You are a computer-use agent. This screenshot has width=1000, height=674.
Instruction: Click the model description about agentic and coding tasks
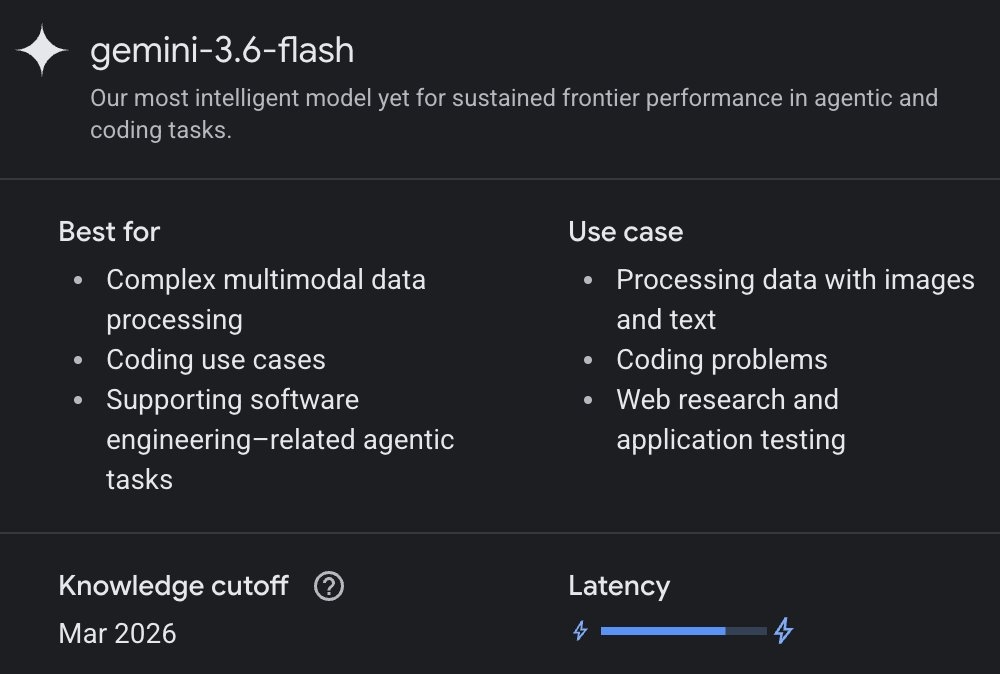514,114
